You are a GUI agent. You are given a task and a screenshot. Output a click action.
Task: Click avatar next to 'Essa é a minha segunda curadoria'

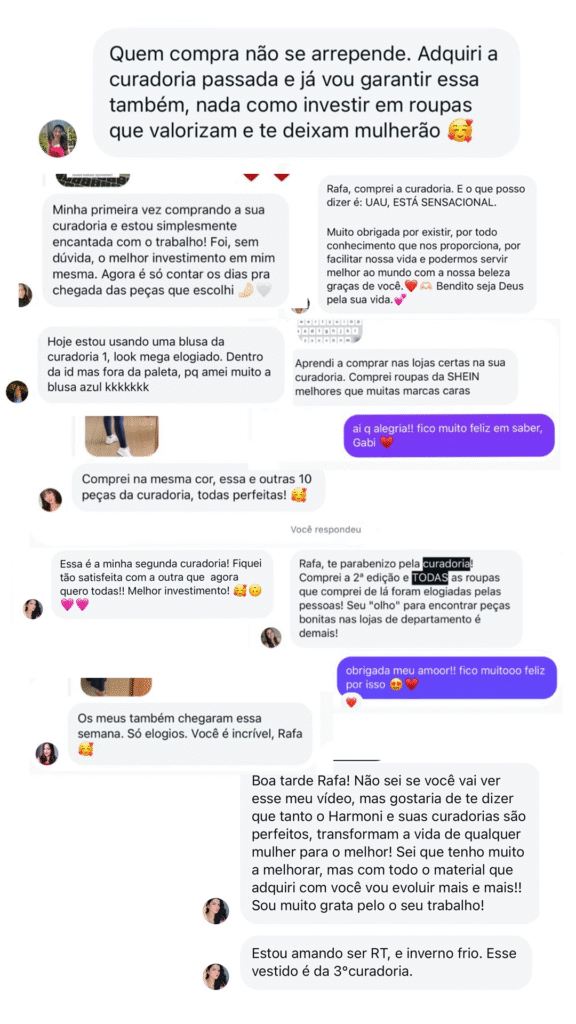pos(33,609)
